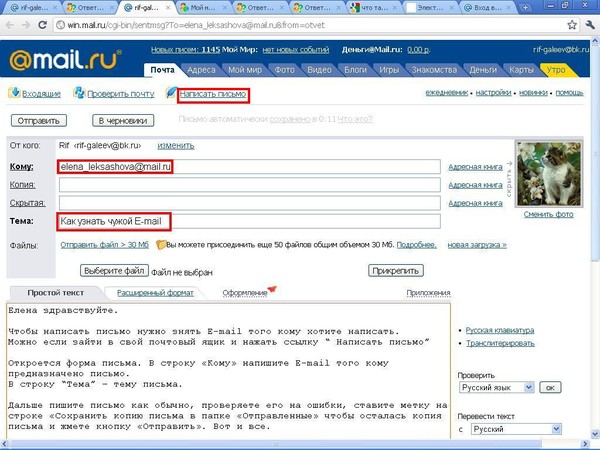Open the Блоги tab
Image resolution: width=600 pixels, height=450 pixels.
355,70
